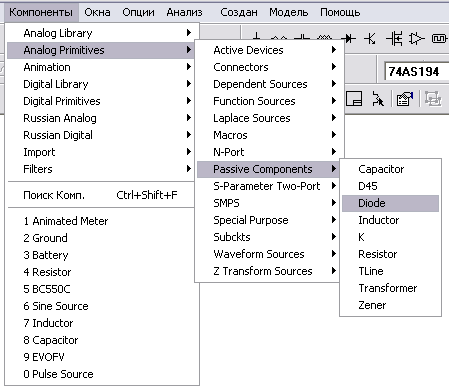This screenshot has width=449, height=390.
Task: Click the title box frame icon
Action: [x=354, y=99]
